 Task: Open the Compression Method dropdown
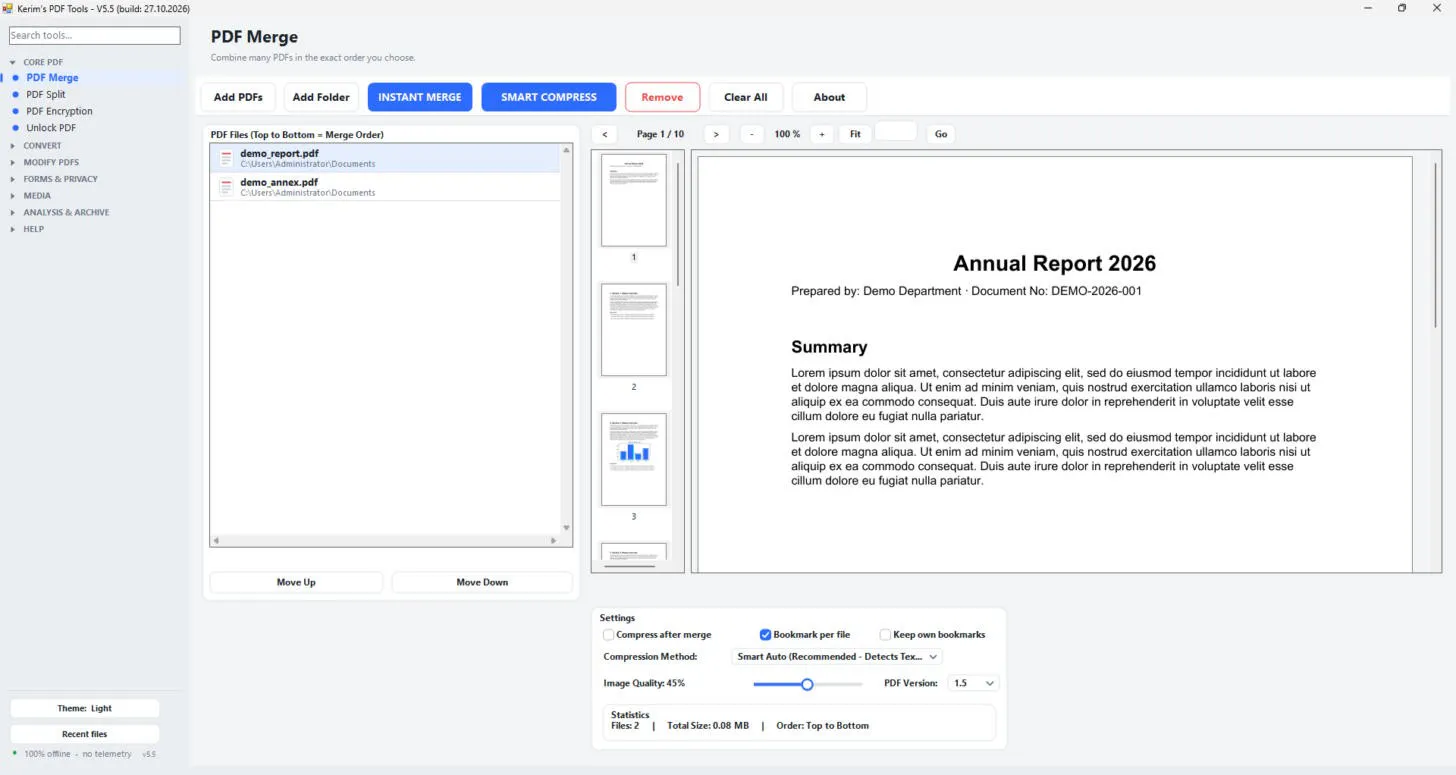coord(838,657)
